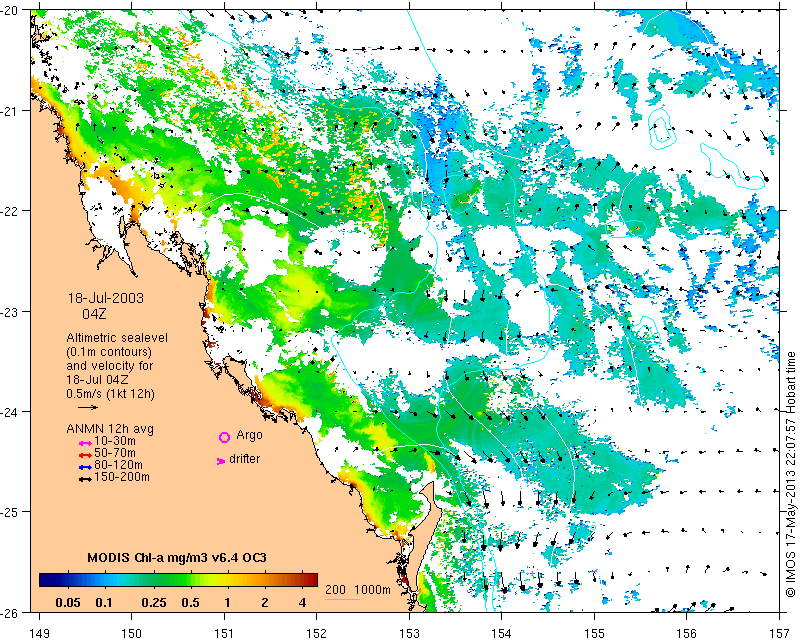
Task: Click the 'drifter' legend label
Action: tap(244, 459)
